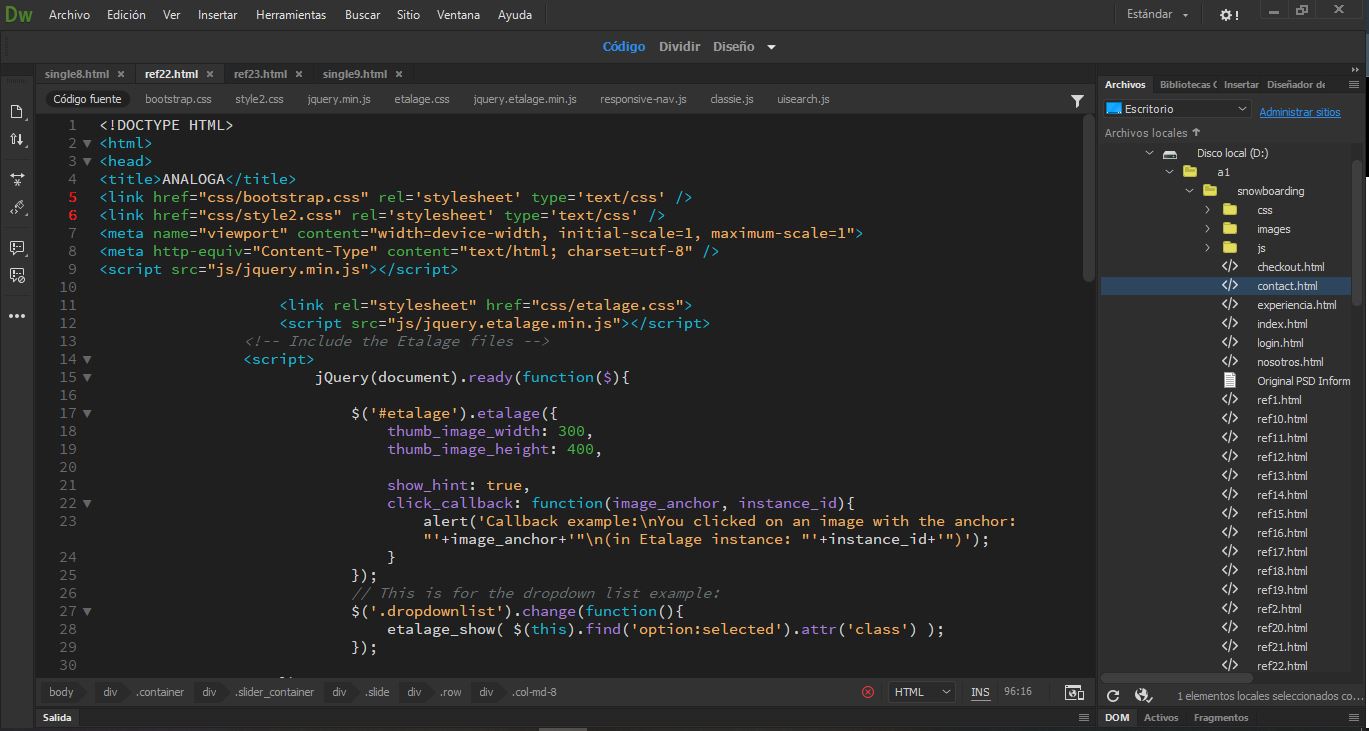Click the Format Source Code icon
Image resolution: width=1369 pixels, height=731 pixels.
point(17,208)
